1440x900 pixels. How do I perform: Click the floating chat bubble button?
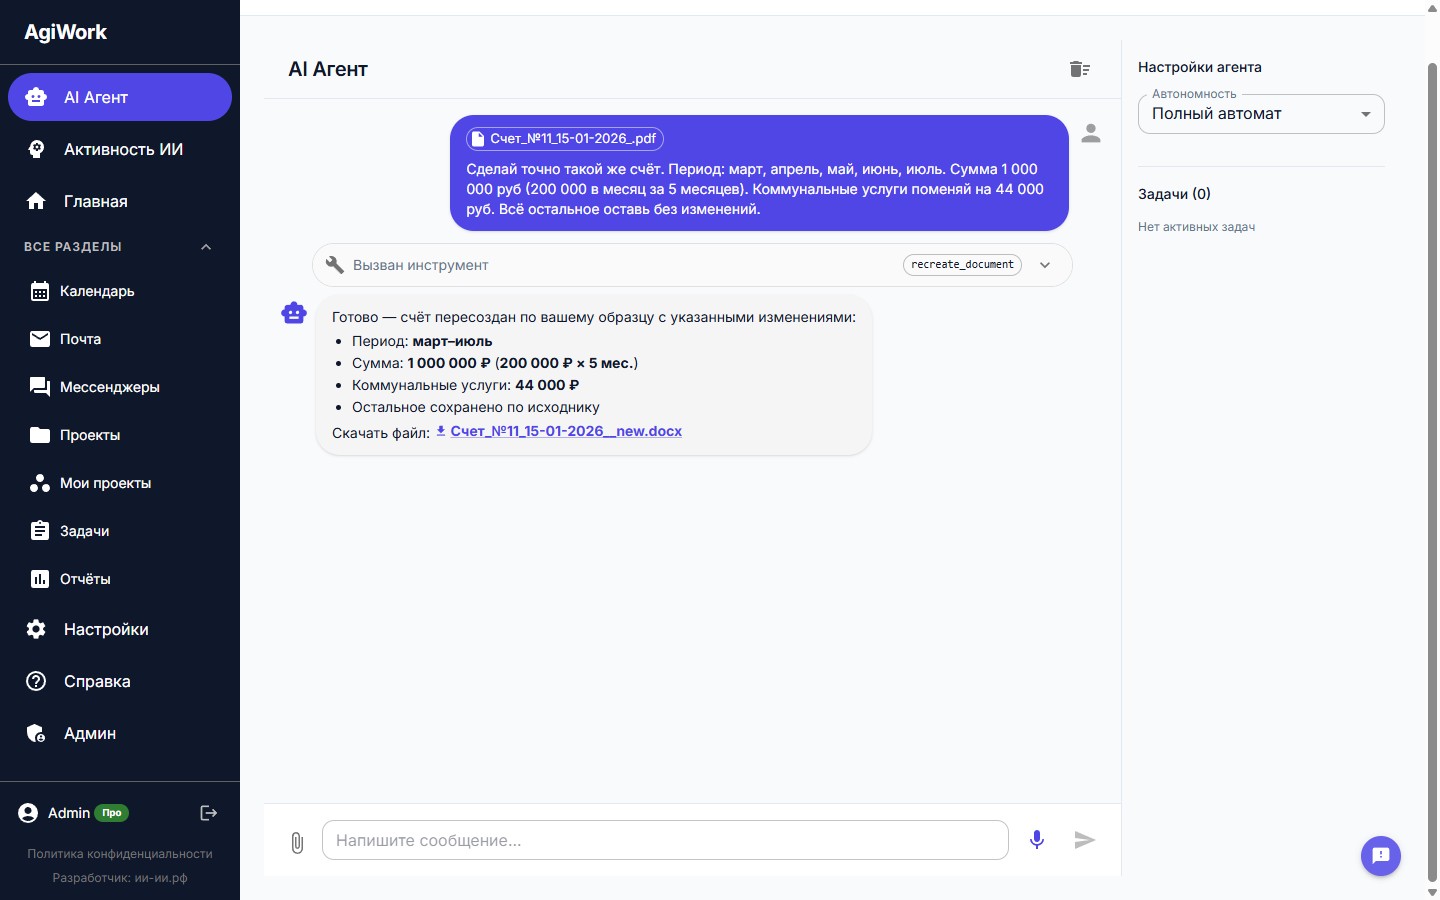tap(1381, 856)
